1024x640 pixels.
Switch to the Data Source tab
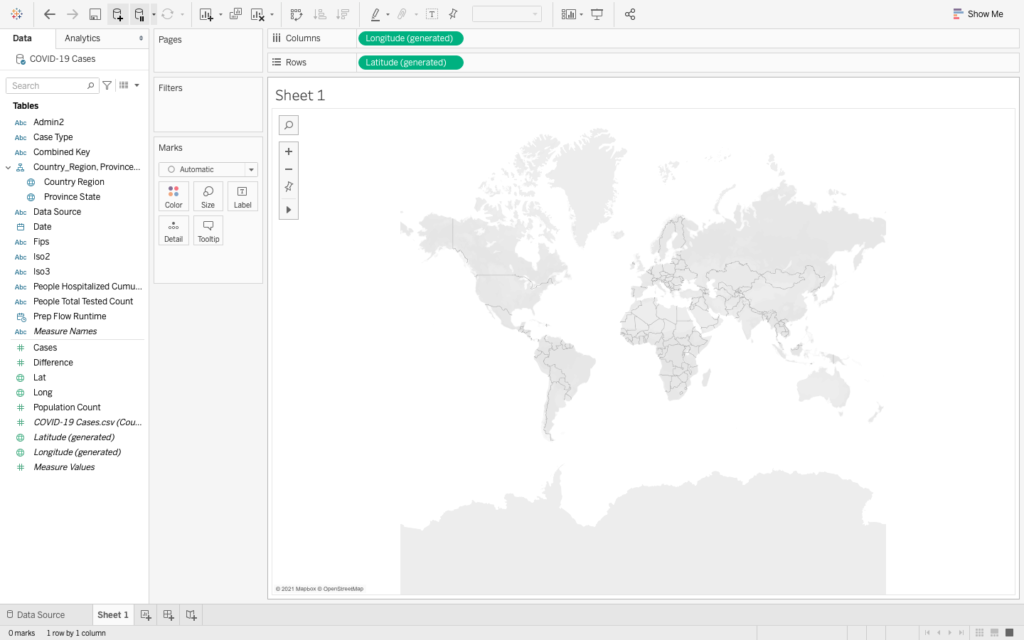pyautogui.click(x=40, y=614)
